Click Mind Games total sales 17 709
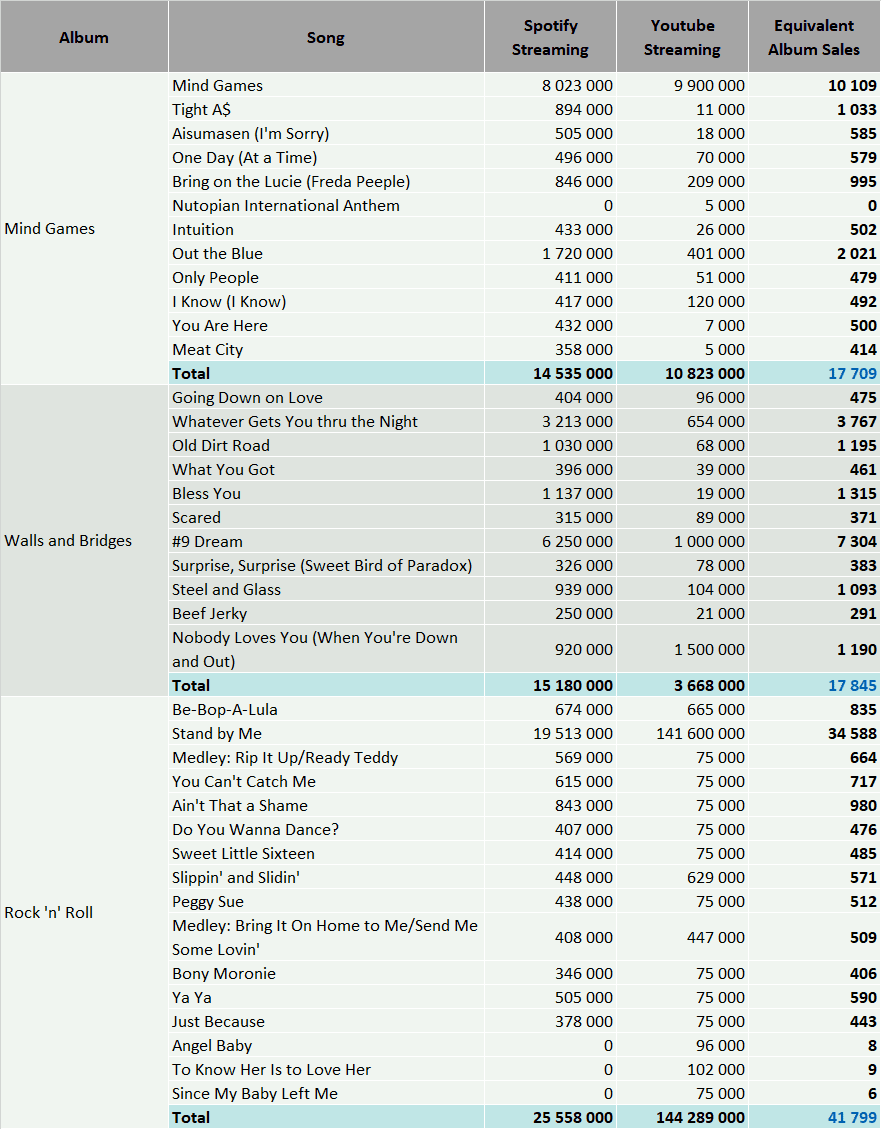Screen dimensions: 881x1129 [x=814, y=373]
